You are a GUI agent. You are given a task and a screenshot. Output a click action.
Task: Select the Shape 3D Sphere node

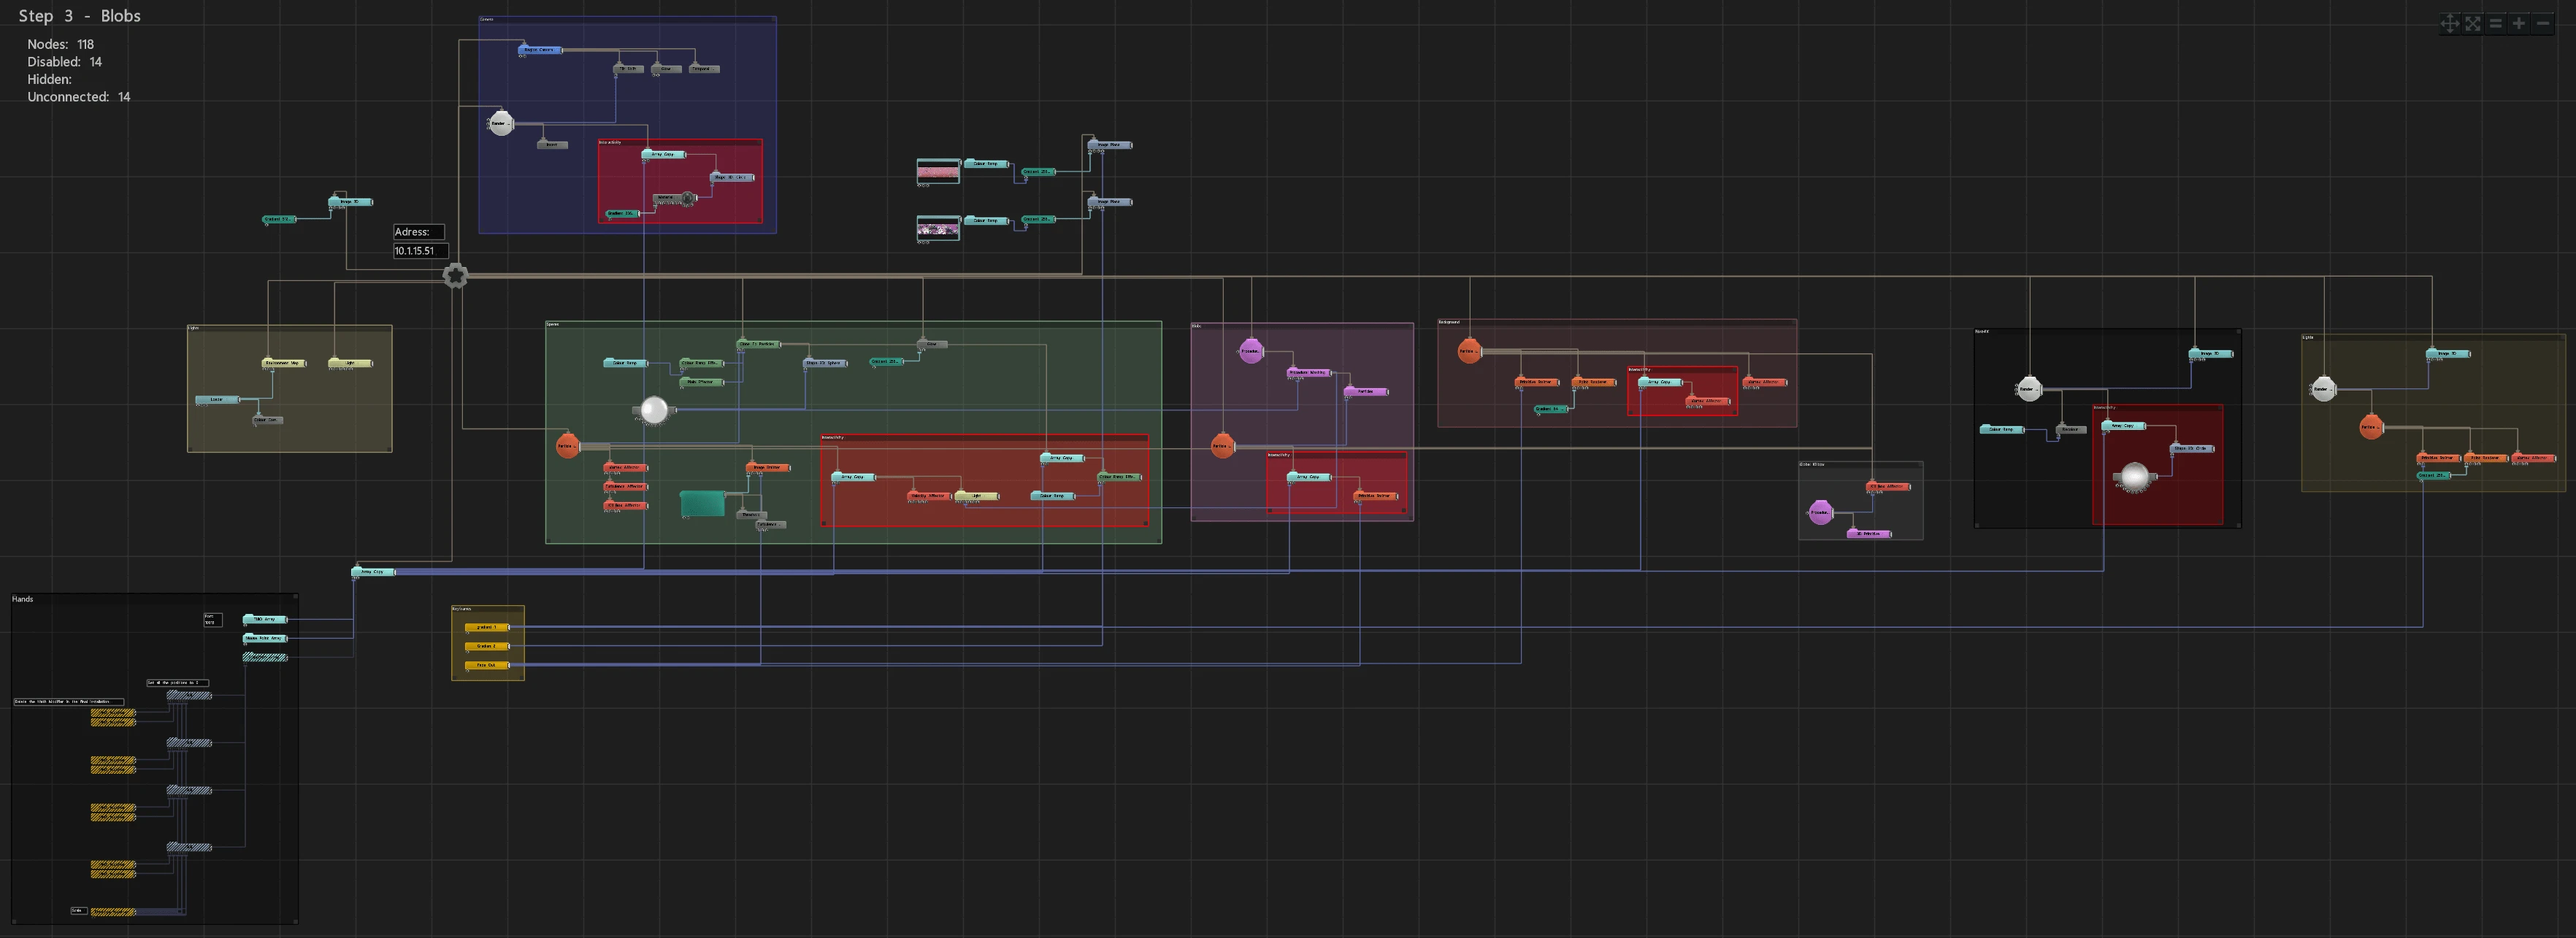(x=825, y=363)
